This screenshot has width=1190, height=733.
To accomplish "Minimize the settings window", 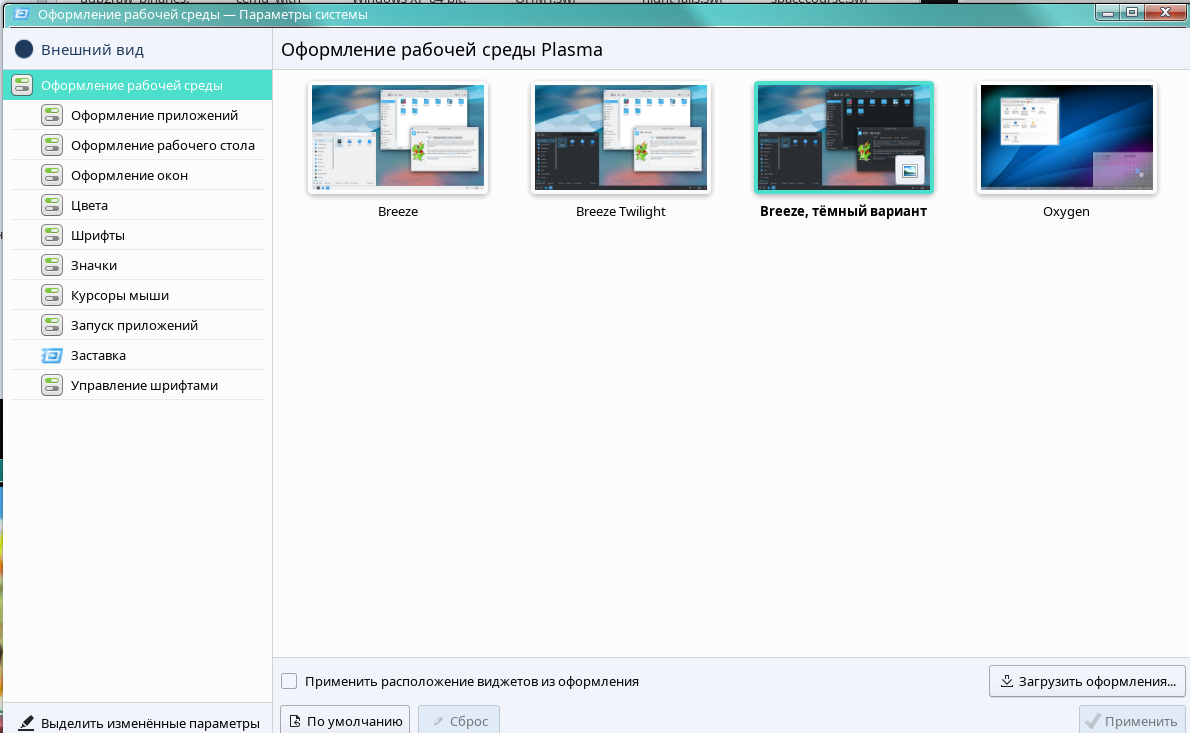I will pyautogui.click(x=1107, y=12).
